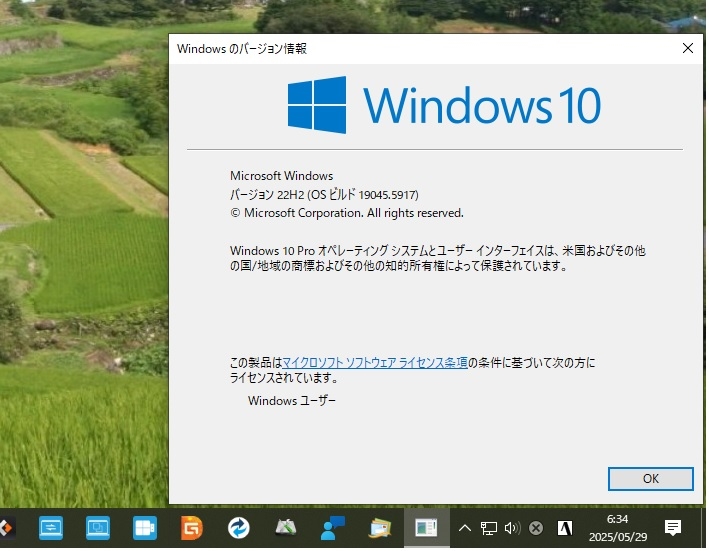The width and height of the screenshot is (709, 551).
Task: Click the Show desktop strip at the taskbar end
Action: (x=706, y=530)
